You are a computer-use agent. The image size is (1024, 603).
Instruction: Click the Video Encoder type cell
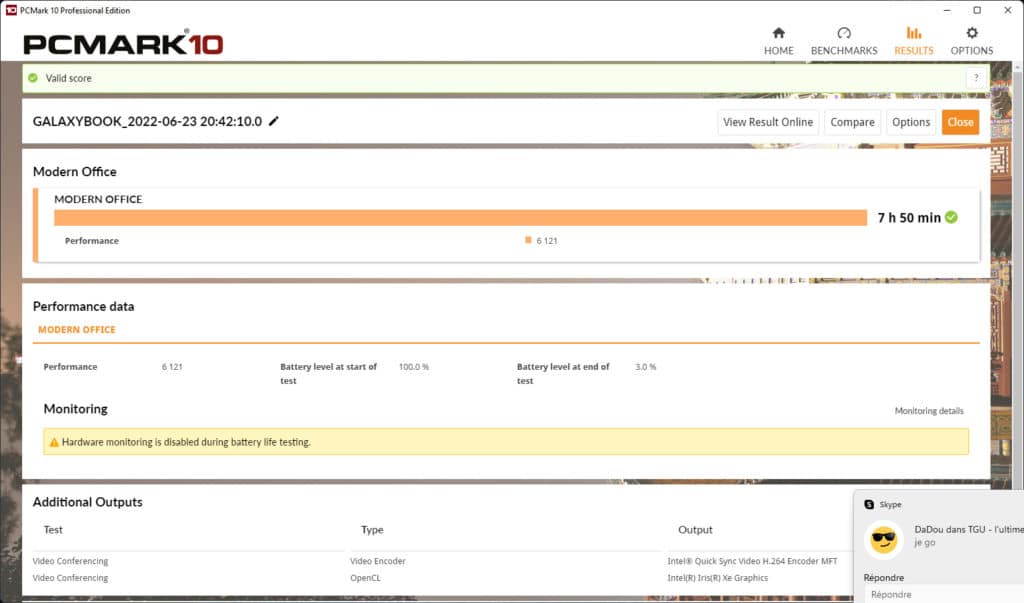[x=377, y=561]
